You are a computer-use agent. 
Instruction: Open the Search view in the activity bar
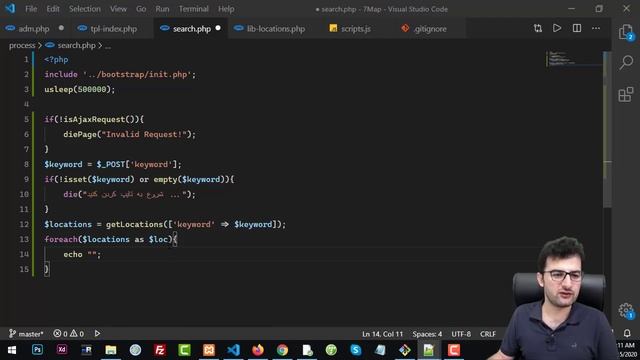click(626, 63)
